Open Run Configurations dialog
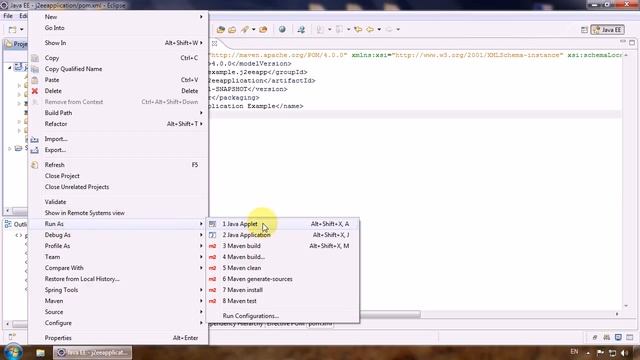 [x=283, y=316]
